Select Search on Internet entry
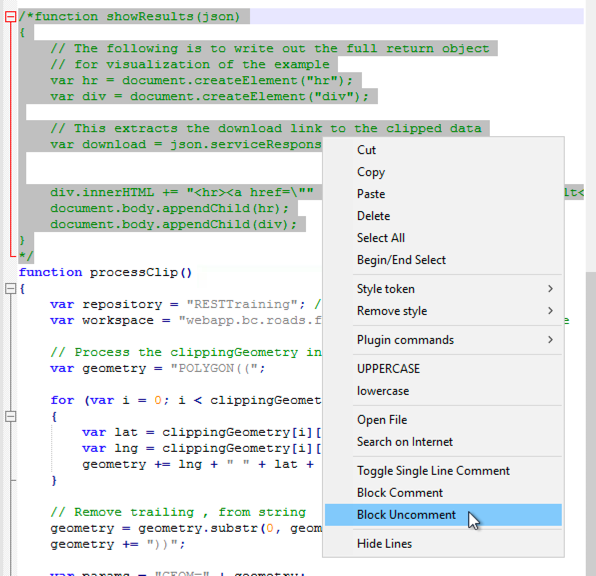 click(x=443, y=442)
